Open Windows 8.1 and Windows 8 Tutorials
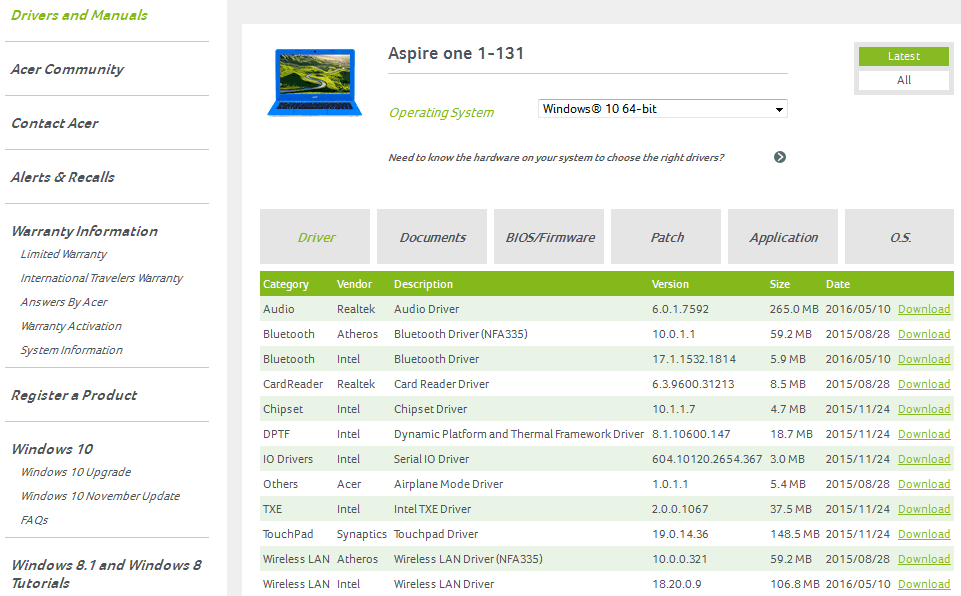 point(106,574)
